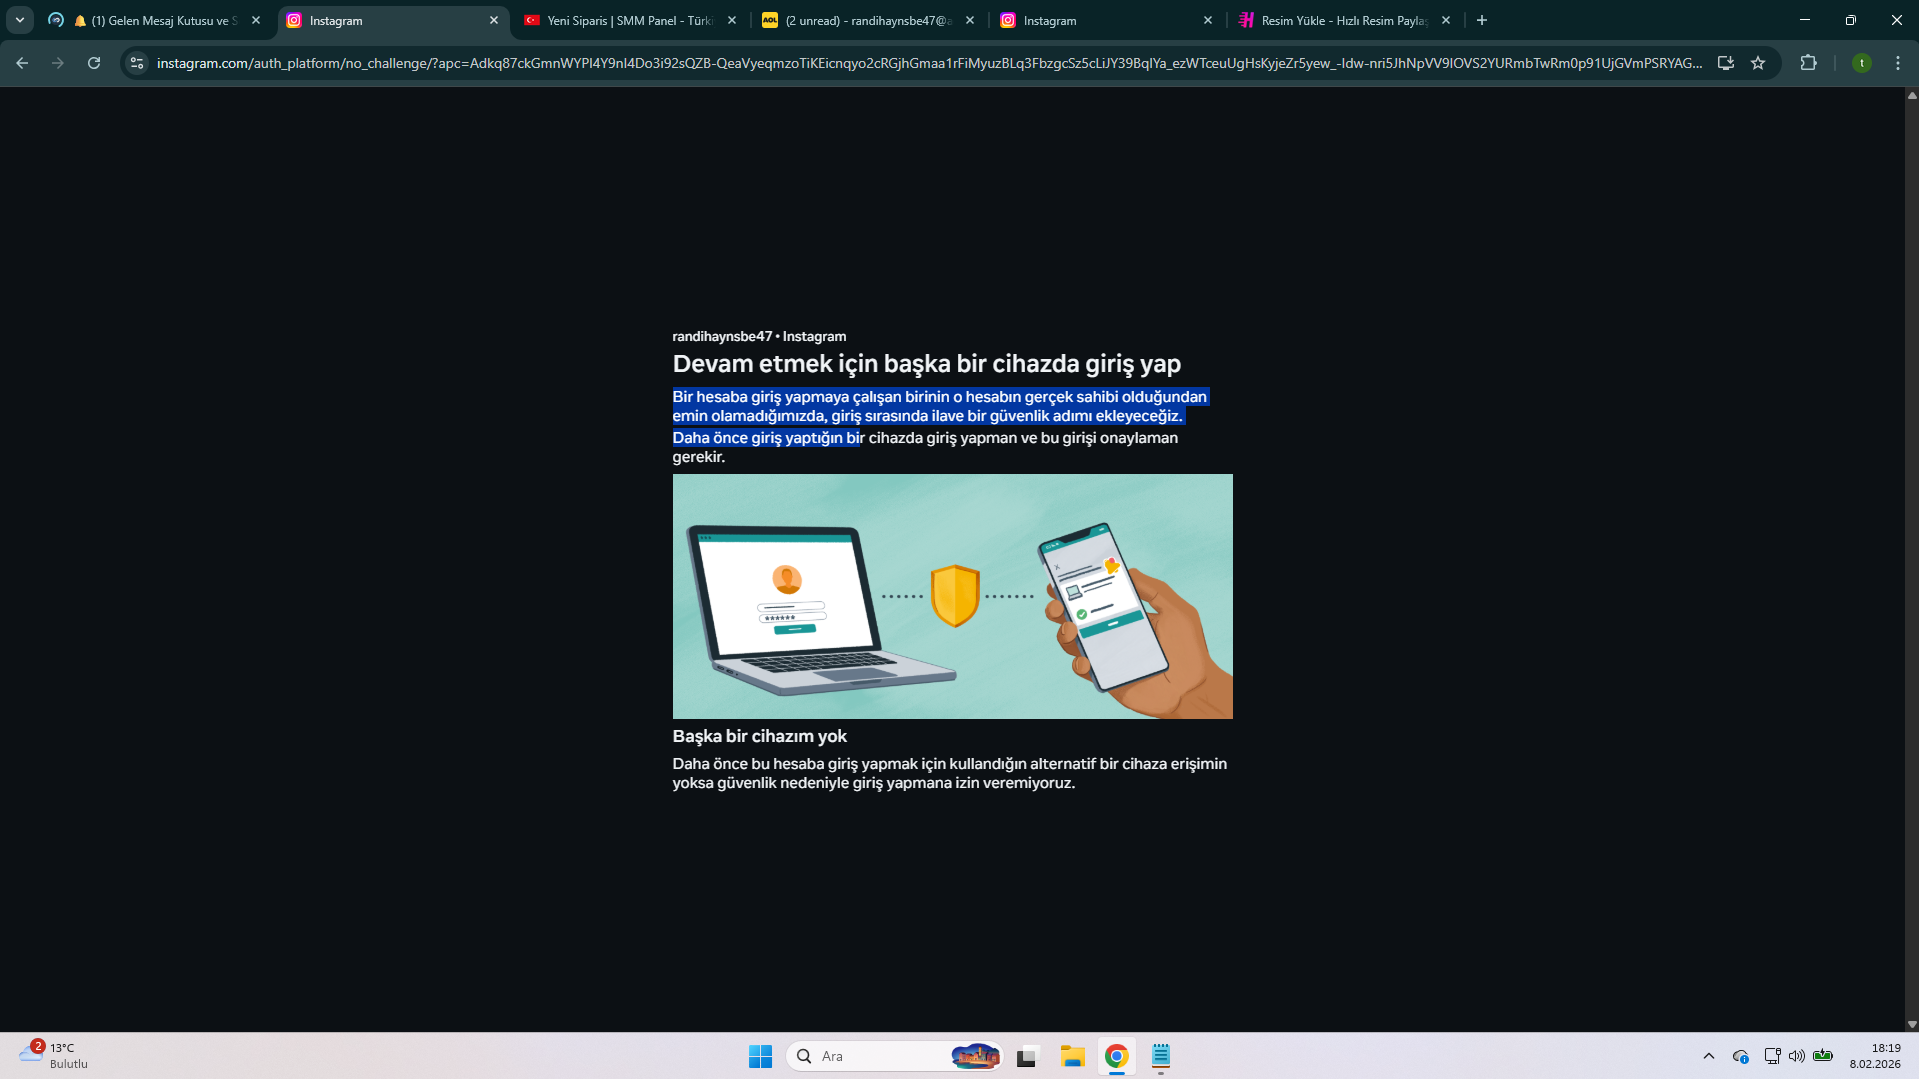Viewport: 1919px width, 1079px height.
Task: Open the clock and date 18:19
Action: pos(1875,1056)
